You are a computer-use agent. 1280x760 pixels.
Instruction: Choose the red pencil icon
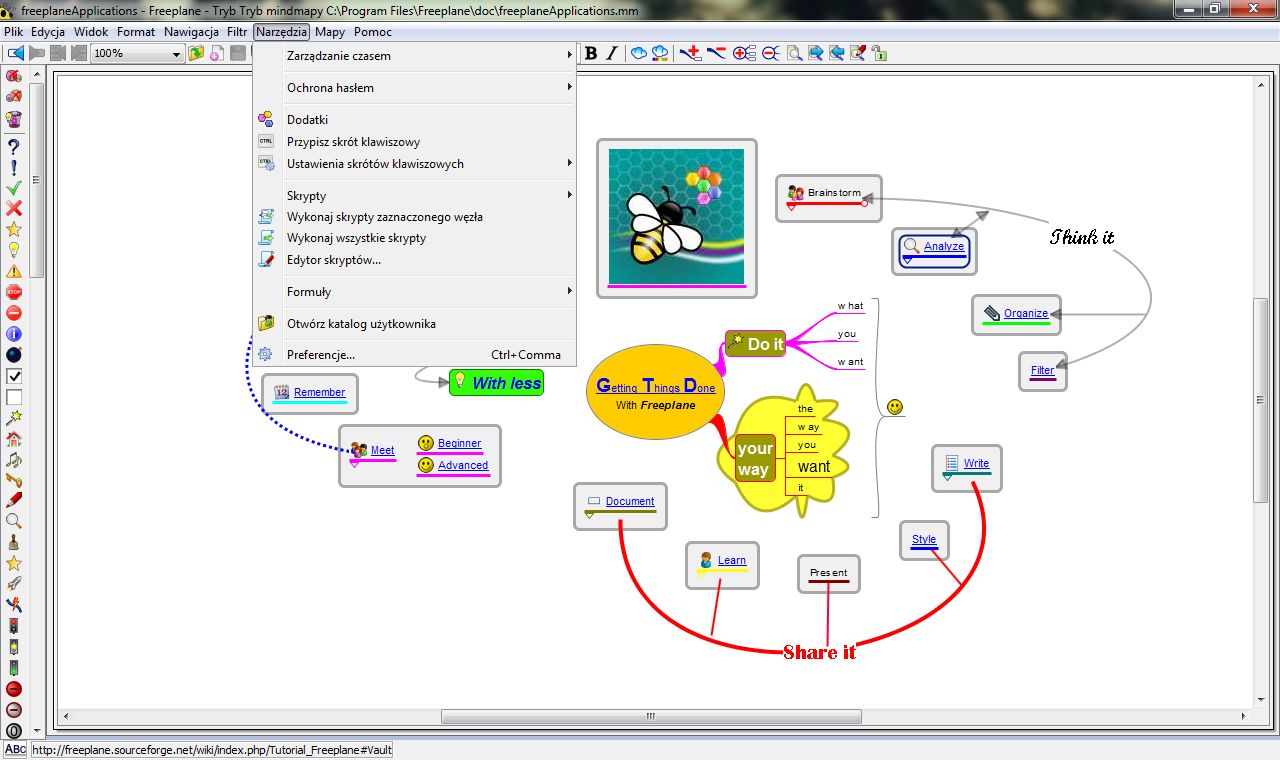coord(14,501)
